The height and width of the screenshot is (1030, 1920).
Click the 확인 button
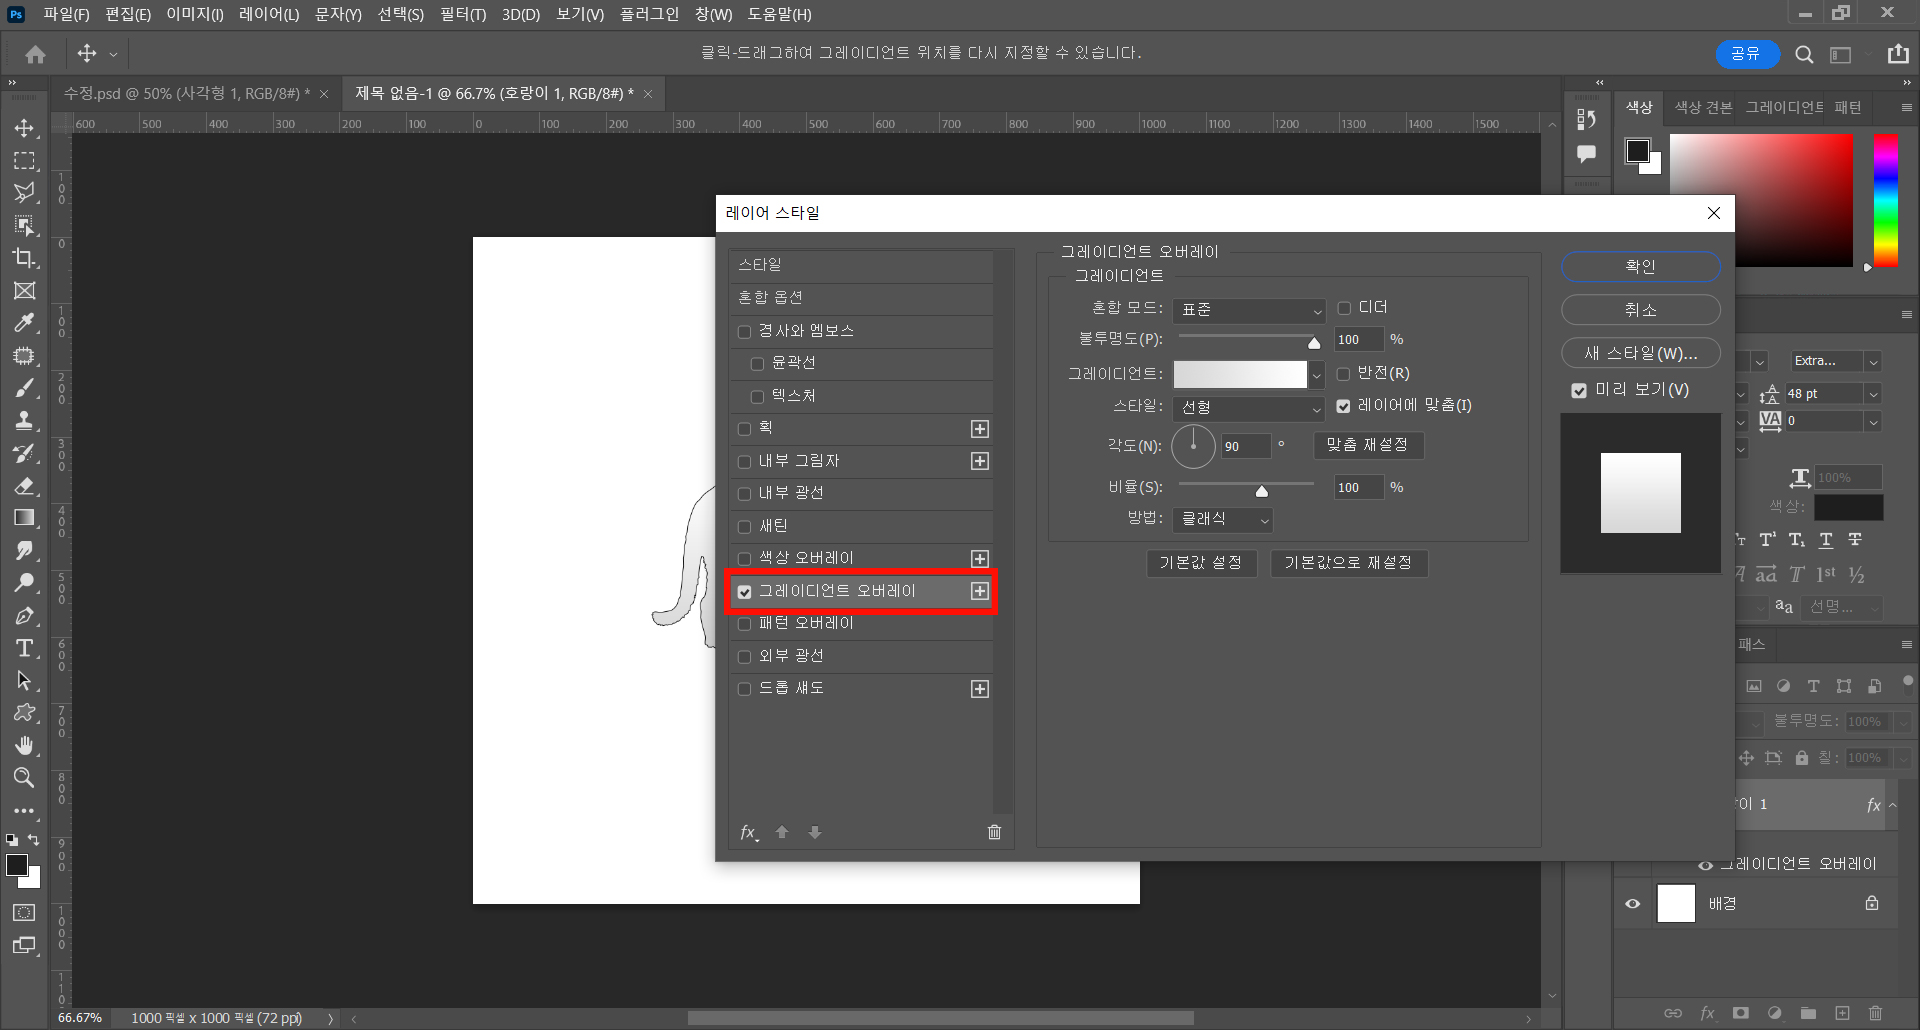1641,267
